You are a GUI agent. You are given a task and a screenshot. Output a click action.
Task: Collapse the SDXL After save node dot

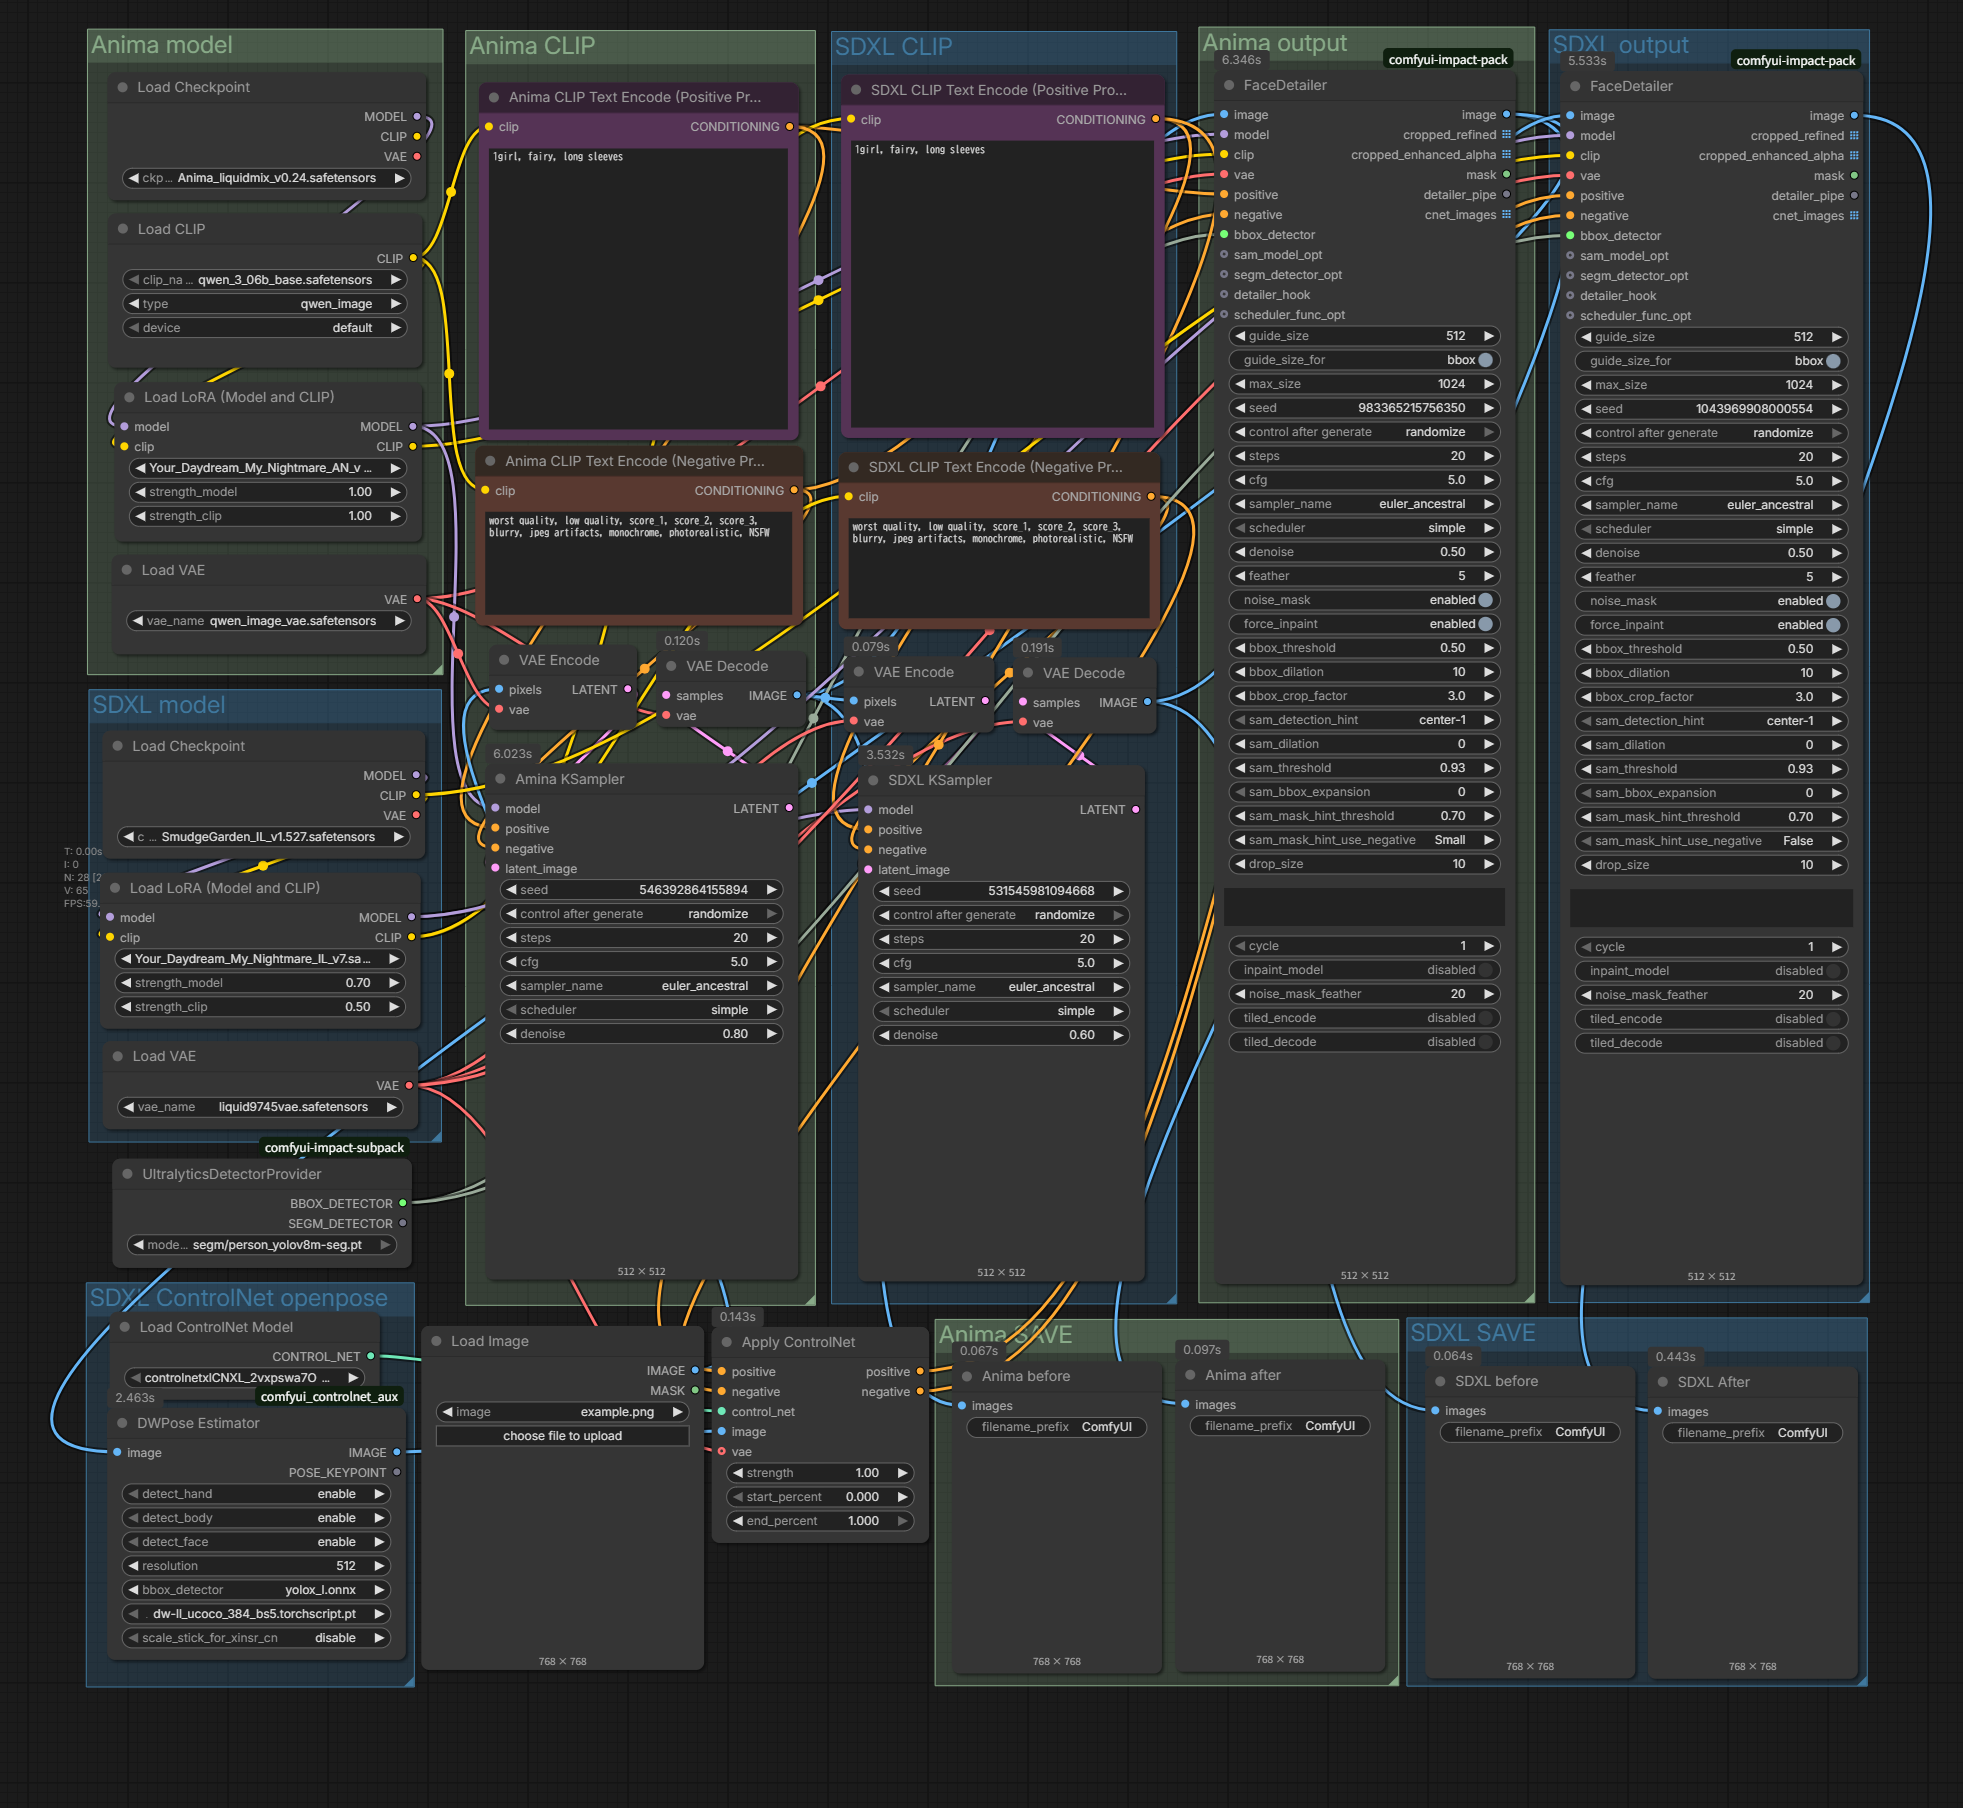[x=1663, y=1382]
